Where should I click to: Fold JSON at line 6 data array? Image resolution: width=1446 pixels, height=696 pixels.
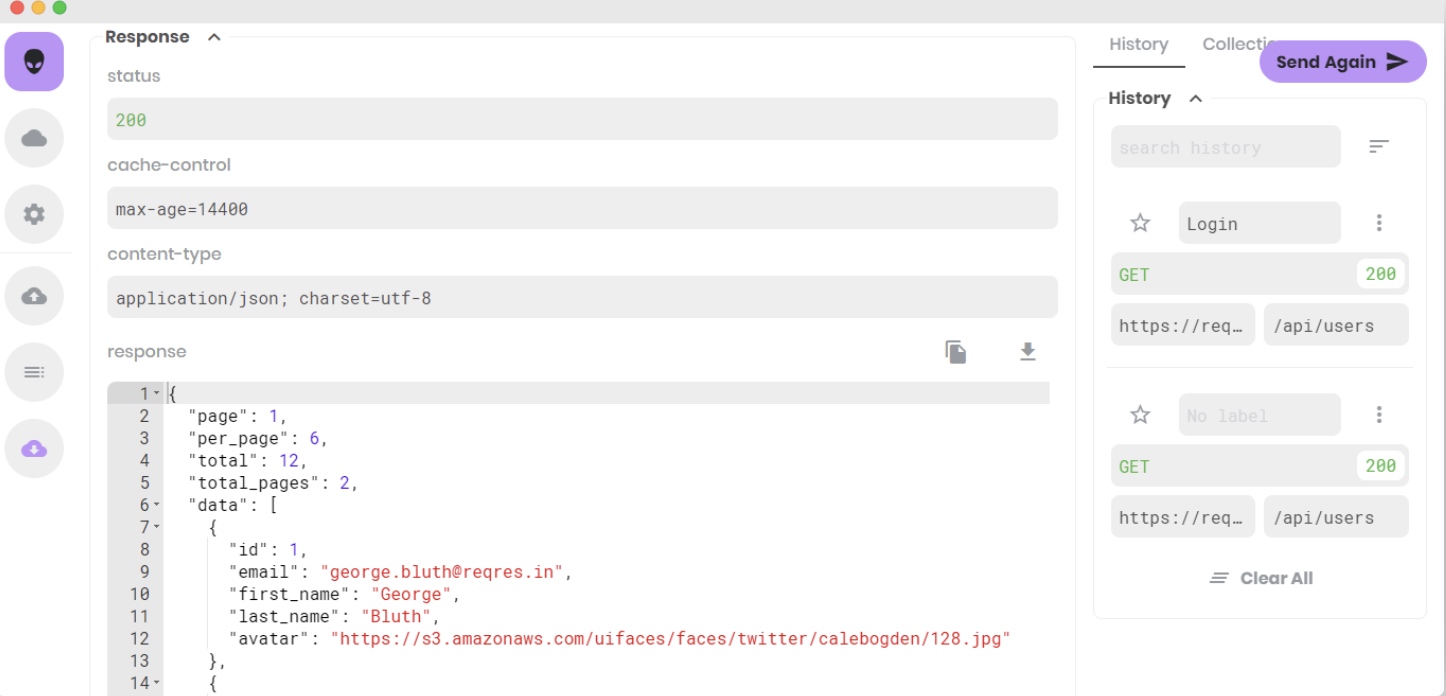(157, 506)
